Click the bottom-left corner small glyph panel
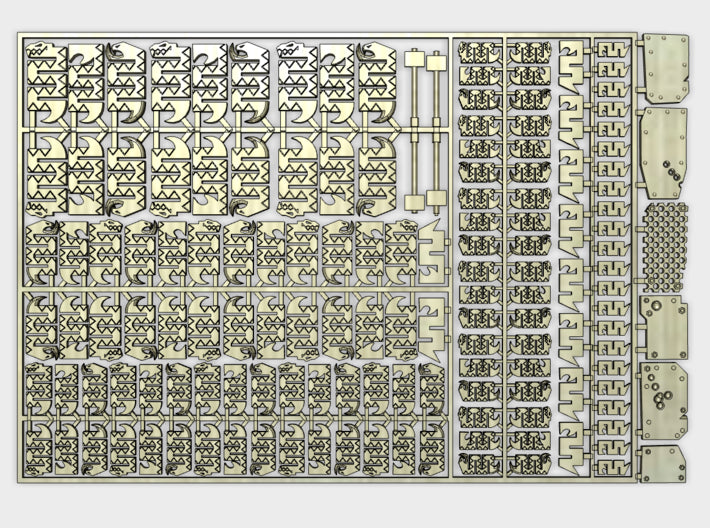 [38, 445]
